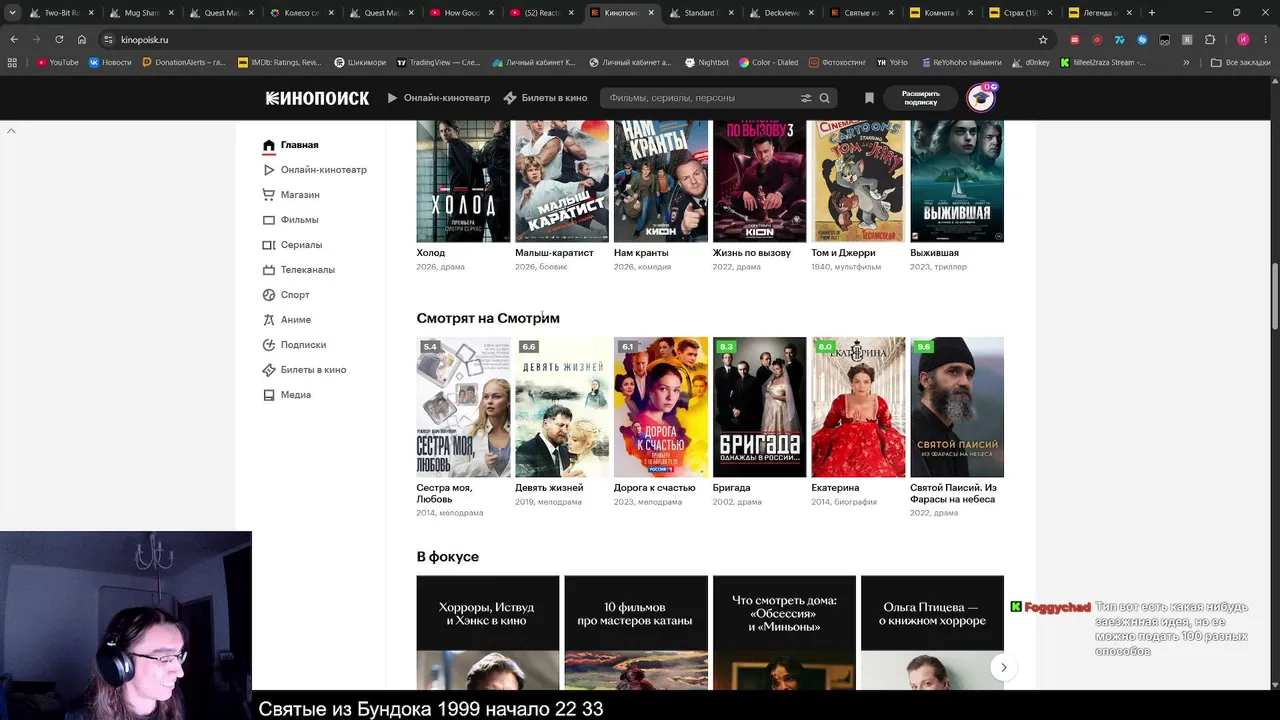Click the kinopoisk.ru address bar
The image size is (1280, 720).
pos(570,40)
